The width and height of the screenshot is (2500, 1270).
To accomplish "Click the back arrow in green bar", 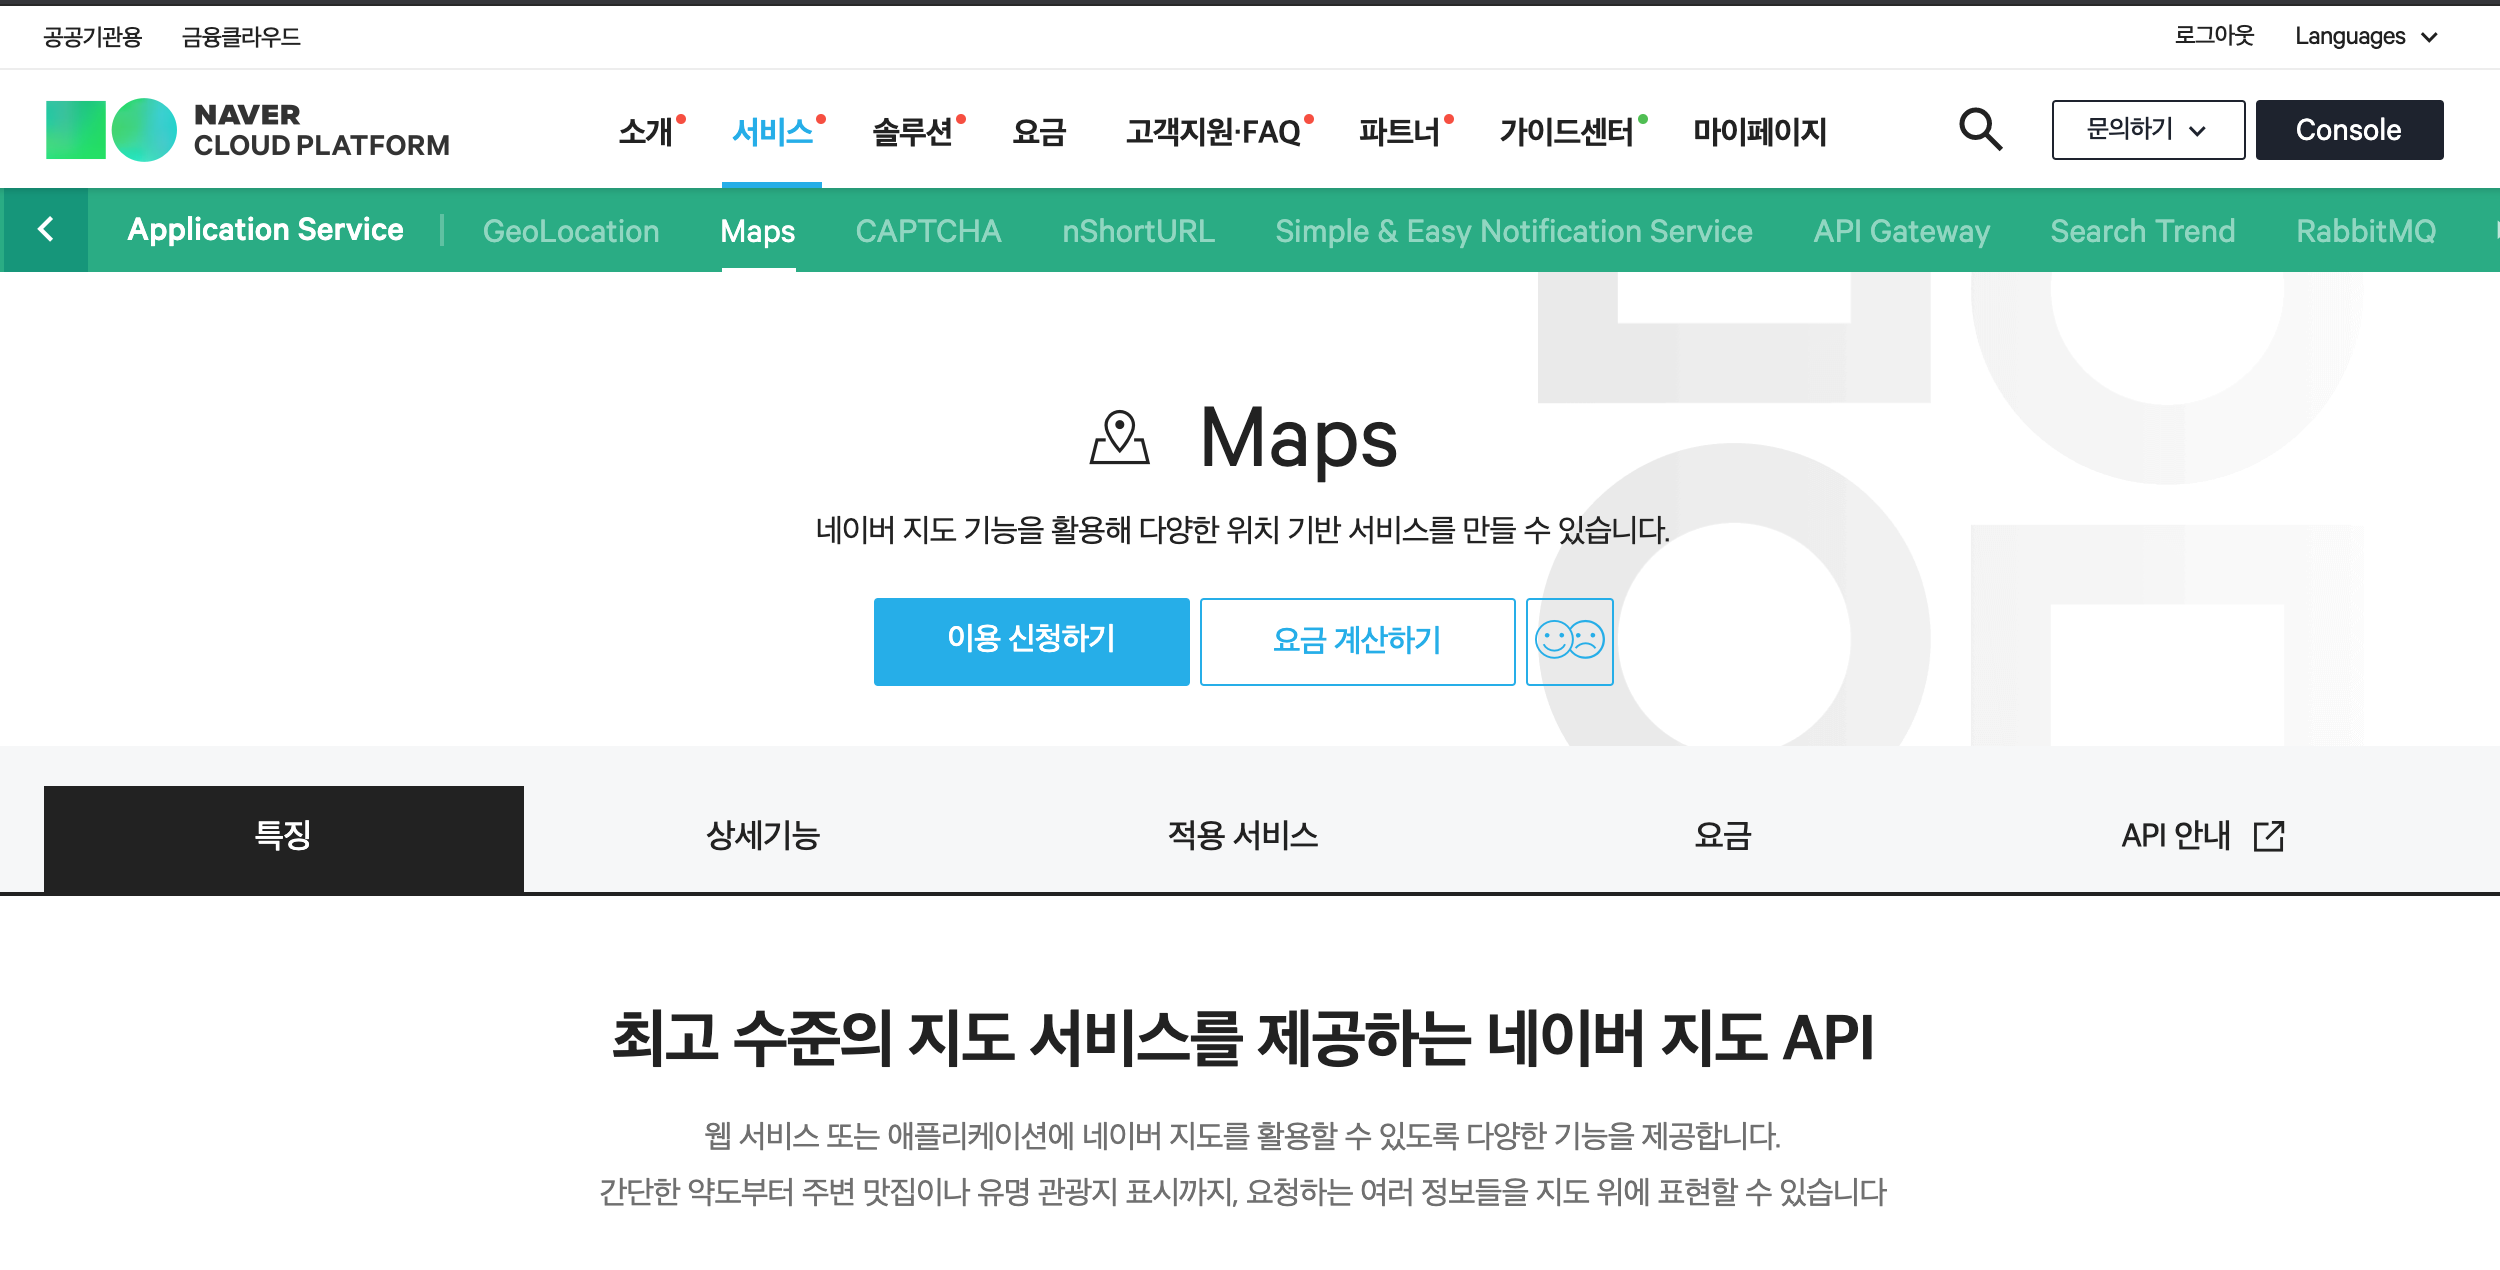I will [x=45, y=230].
